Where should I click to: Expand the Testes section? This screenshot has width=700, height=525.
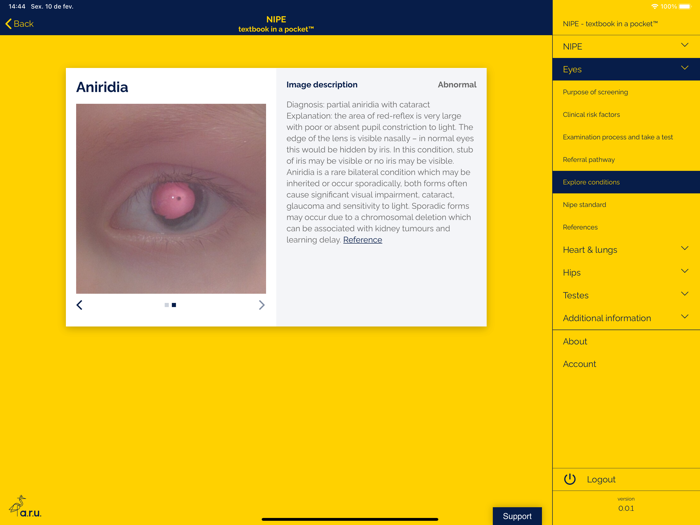(626, 295)
